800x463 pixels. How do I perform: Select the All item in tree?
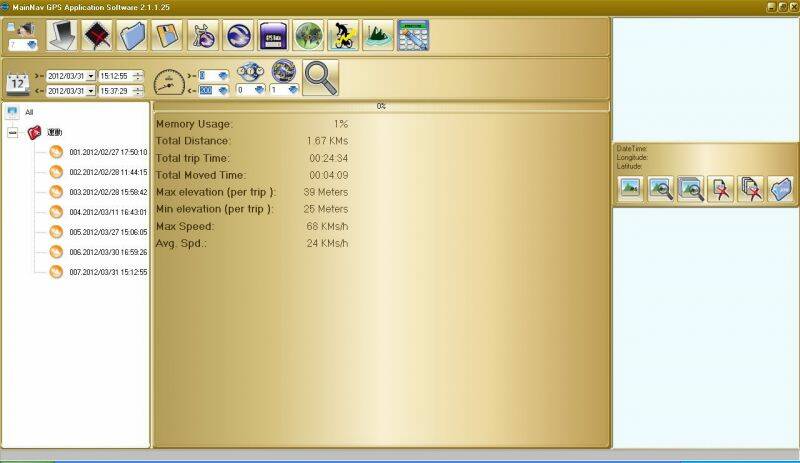(x=29, y=112)
